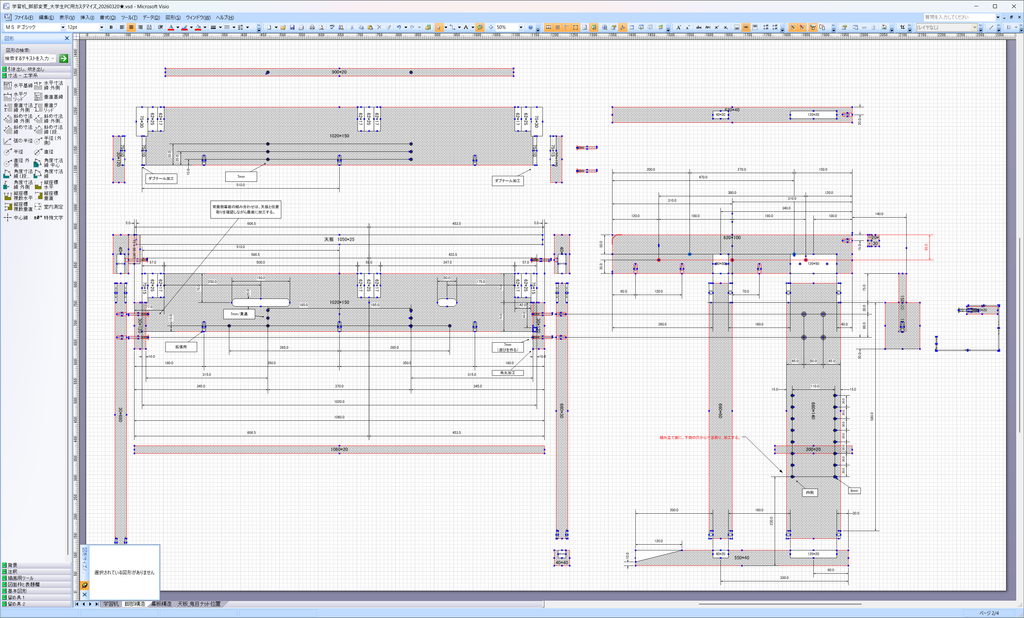Close the size and position window

[85, 595]
